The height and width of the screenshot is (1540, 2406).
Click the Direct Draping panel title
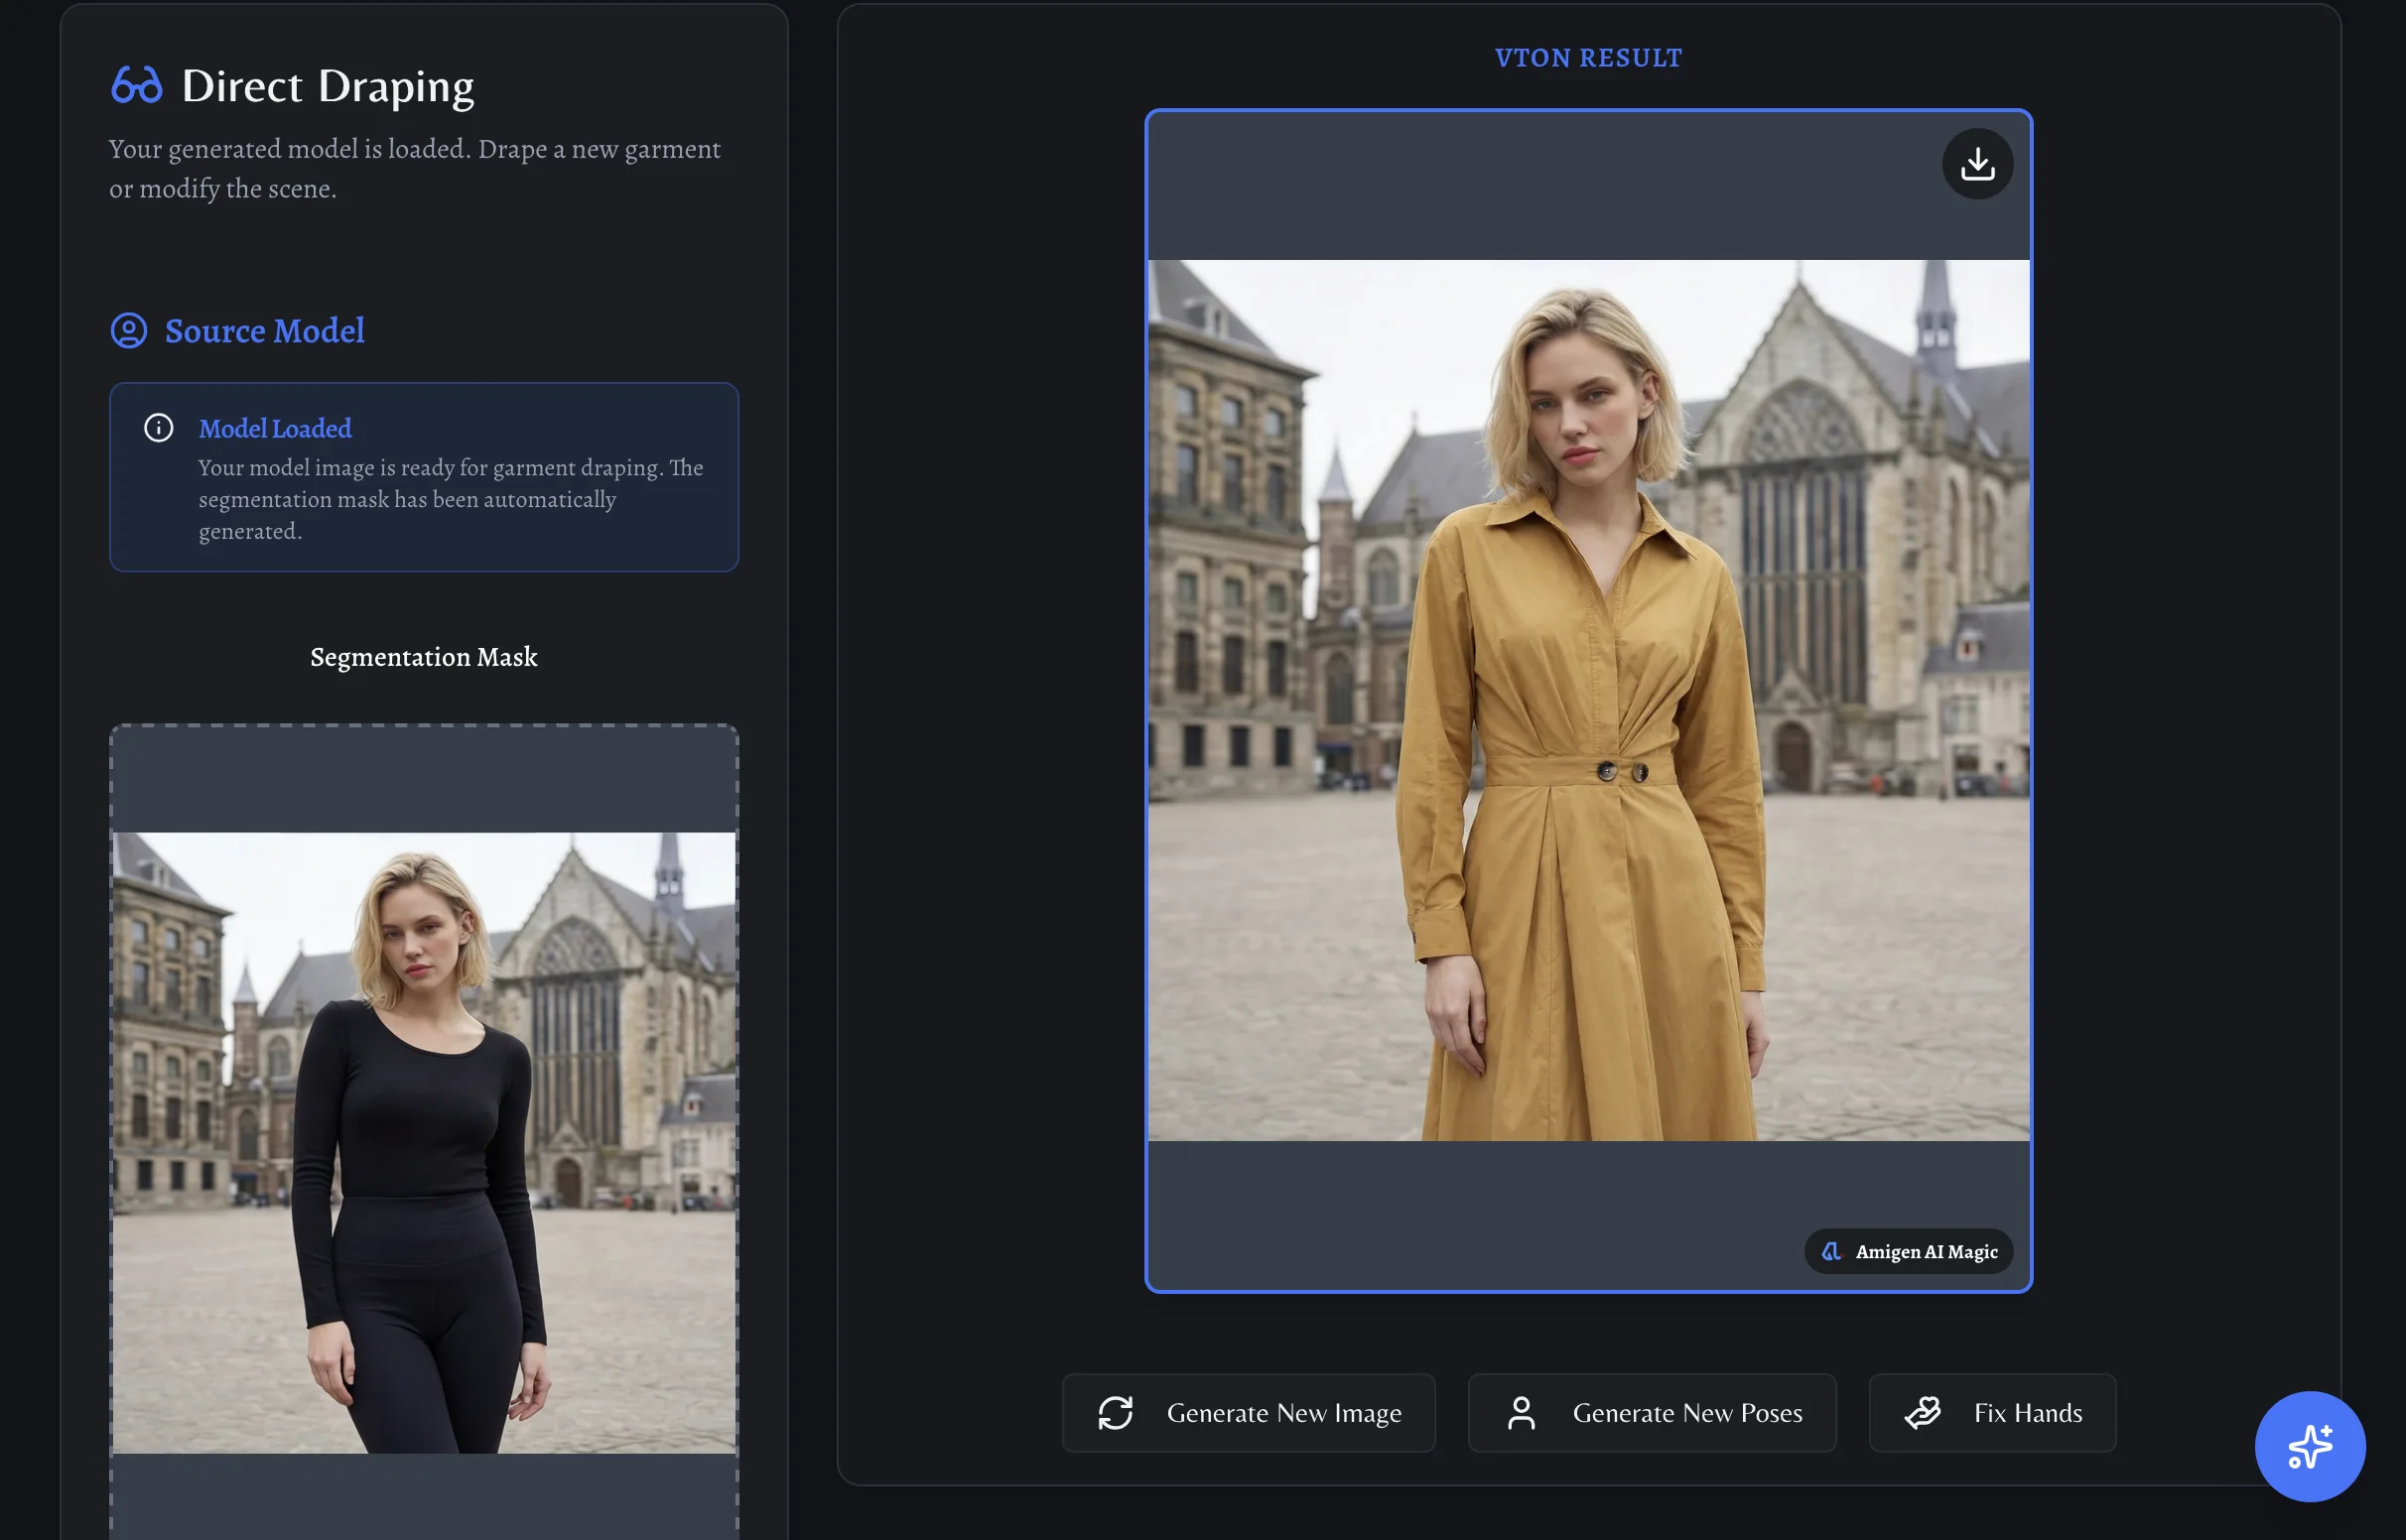[328, 87]
